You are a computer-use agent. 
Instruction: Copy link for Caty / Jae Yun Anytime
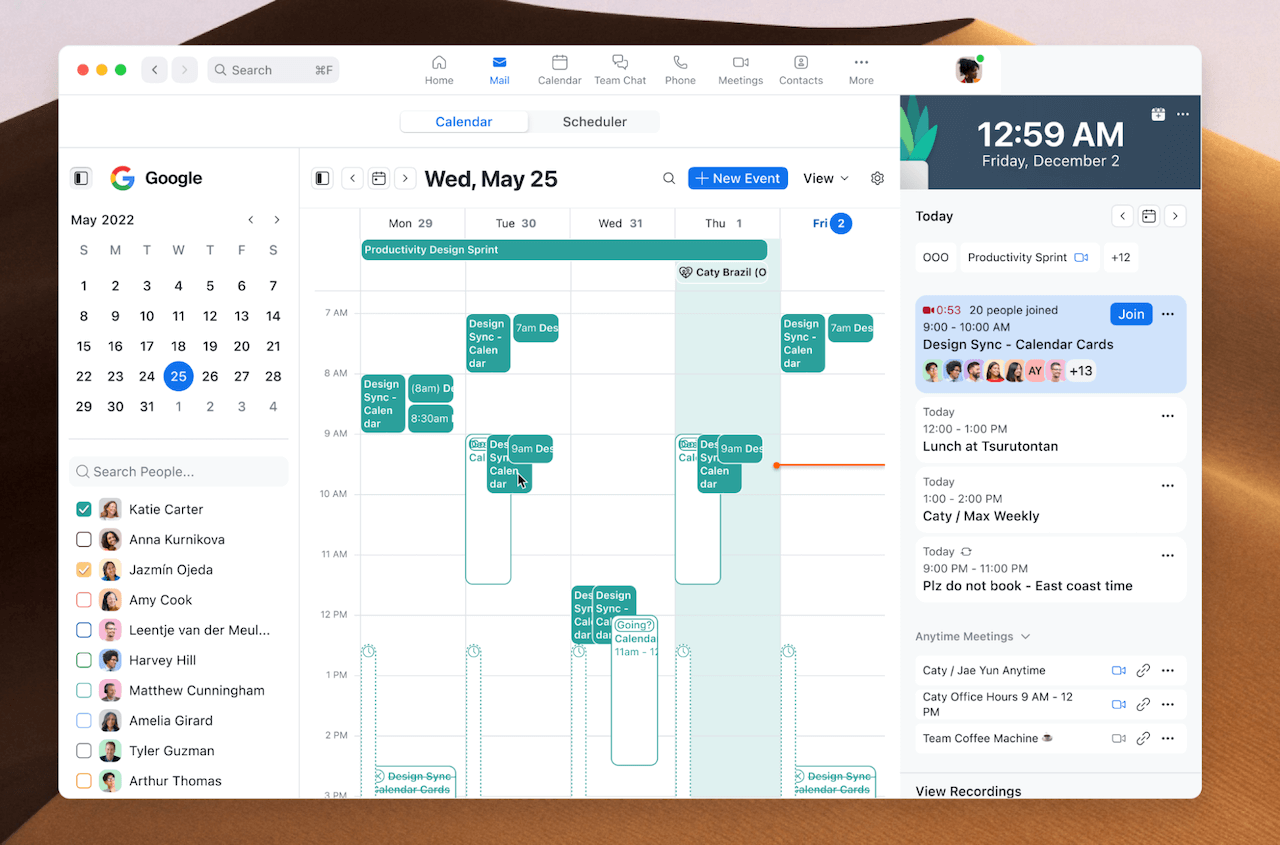tap(1143, 671)
